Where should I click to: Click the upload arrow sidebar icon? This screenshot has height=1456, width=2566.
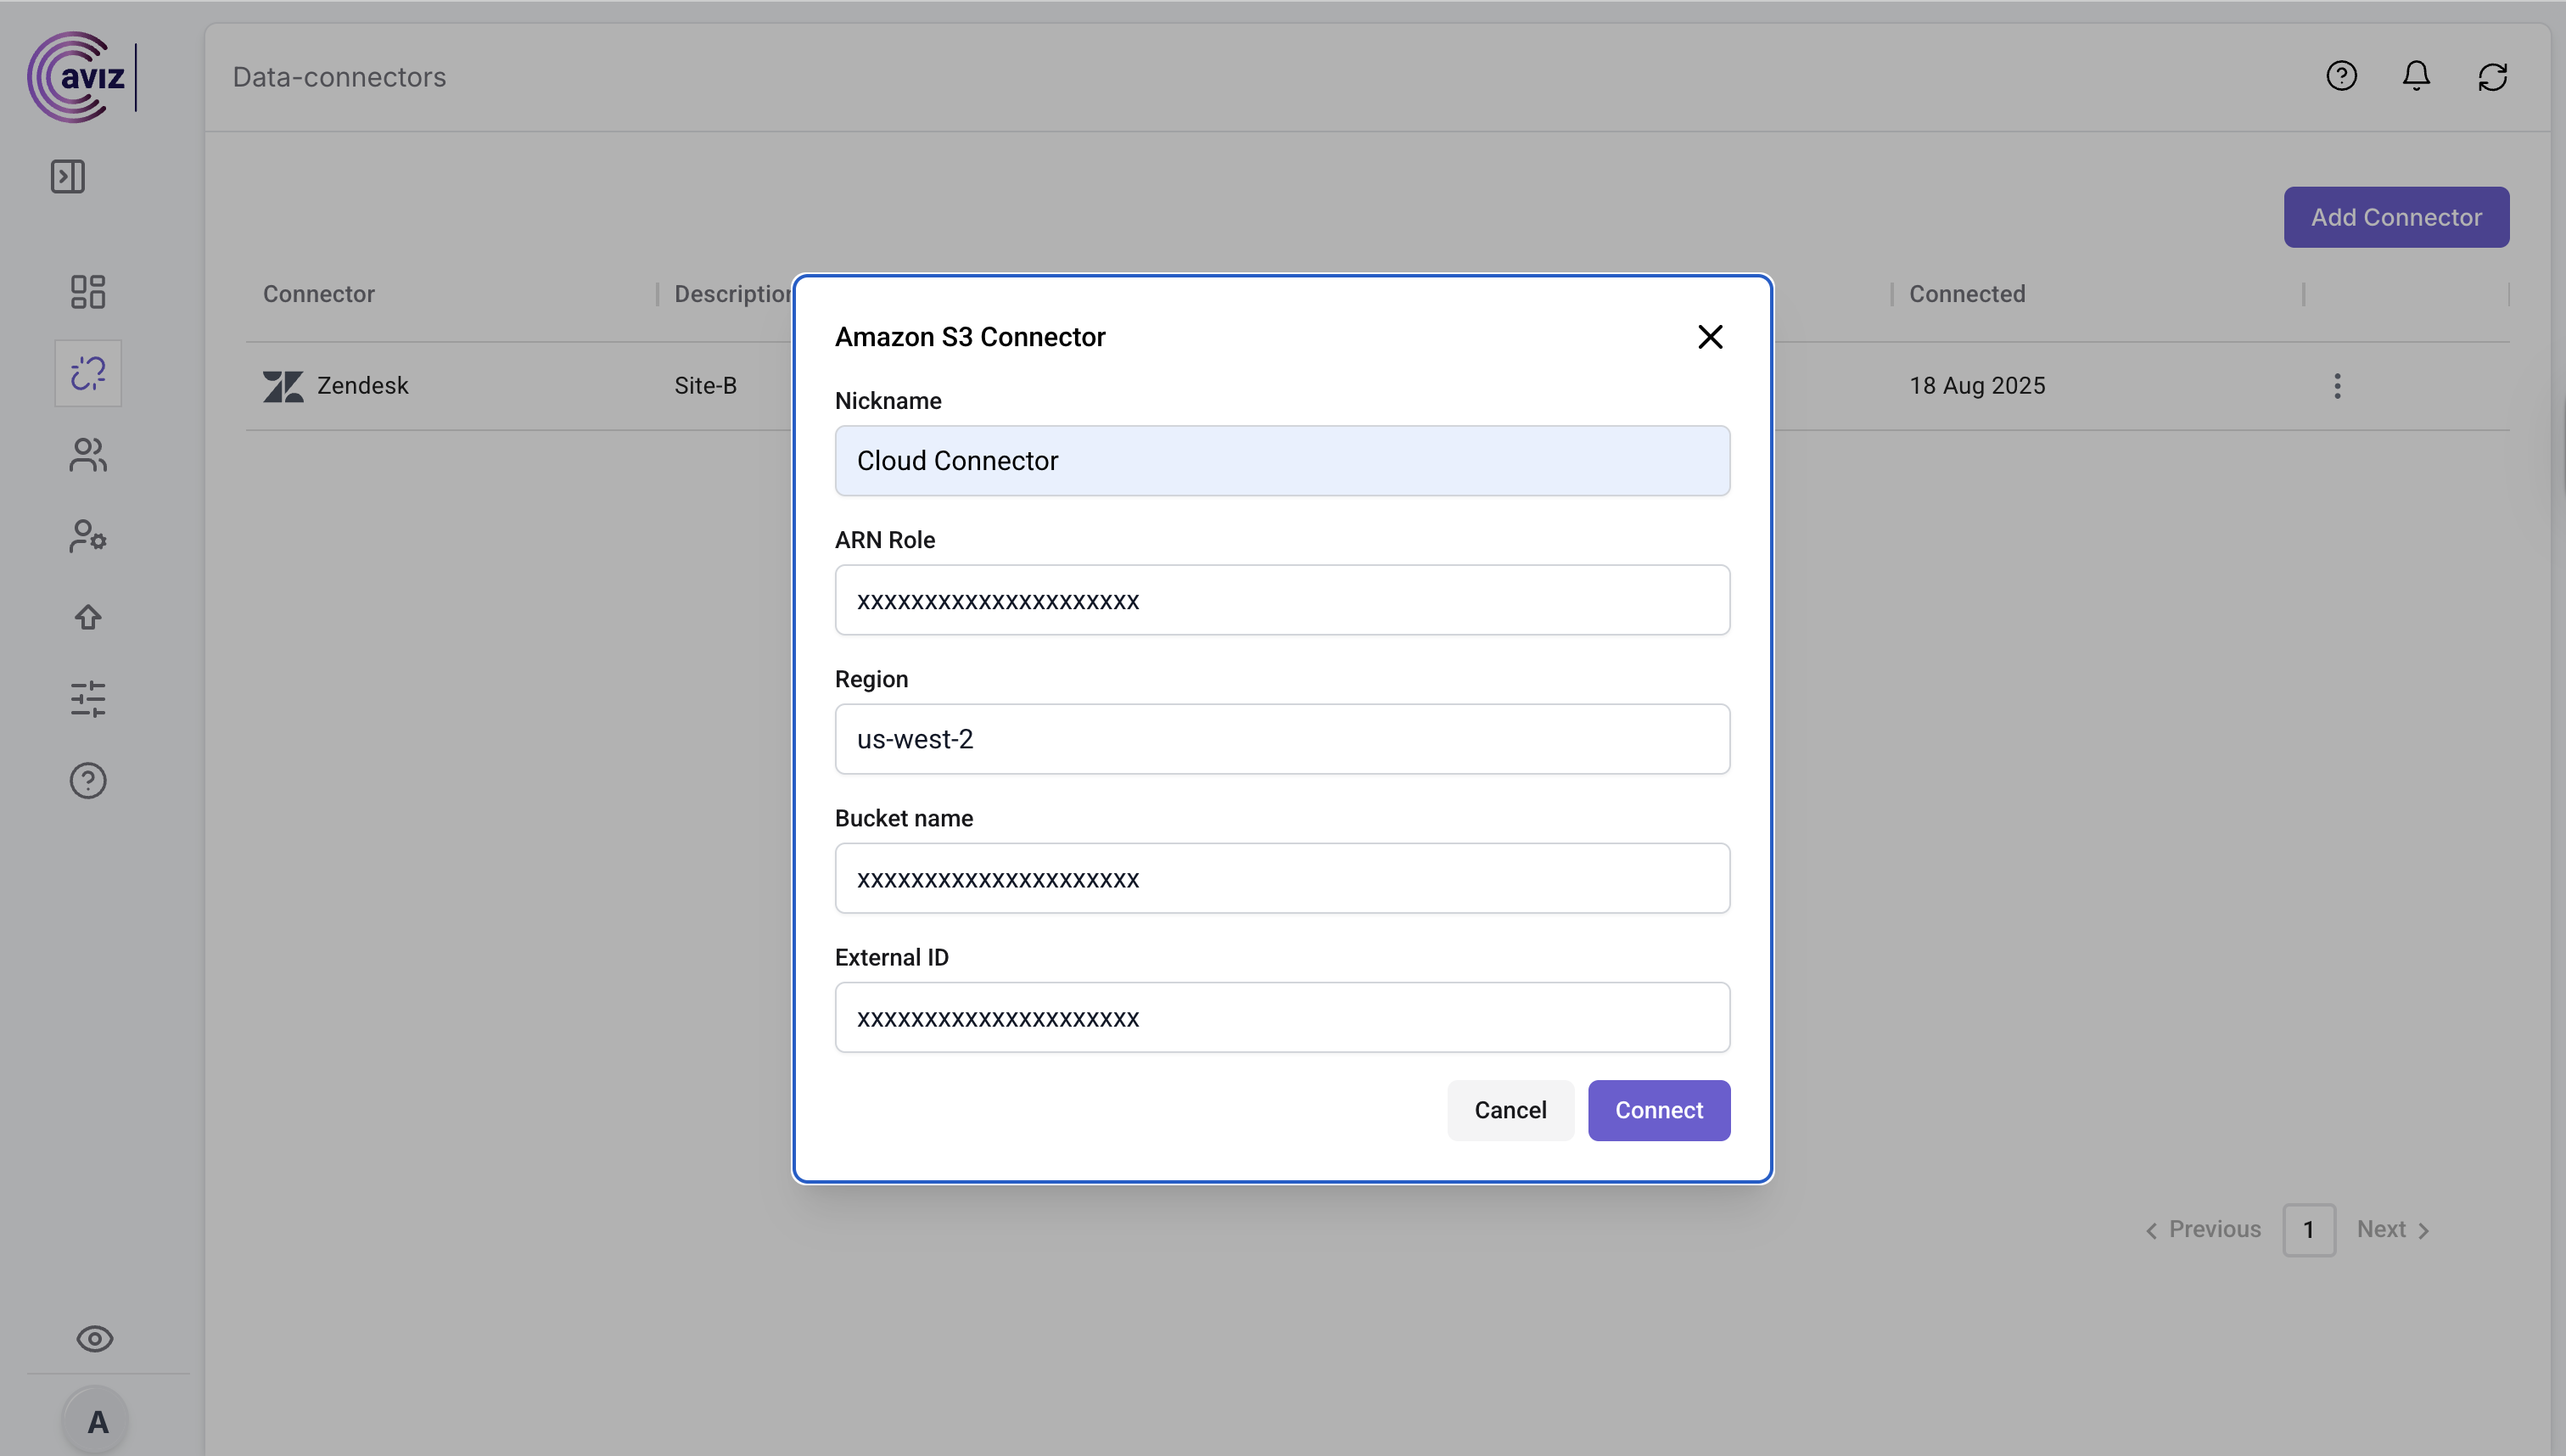[88, 617]
